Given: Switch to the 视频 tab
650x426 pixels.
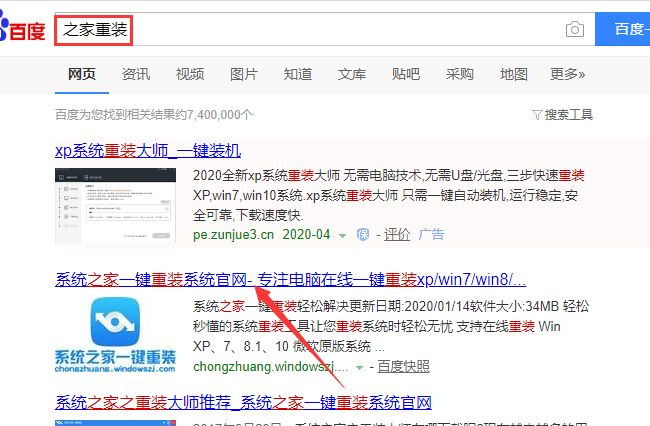Looking at the screenshot, I should (190, 74).
